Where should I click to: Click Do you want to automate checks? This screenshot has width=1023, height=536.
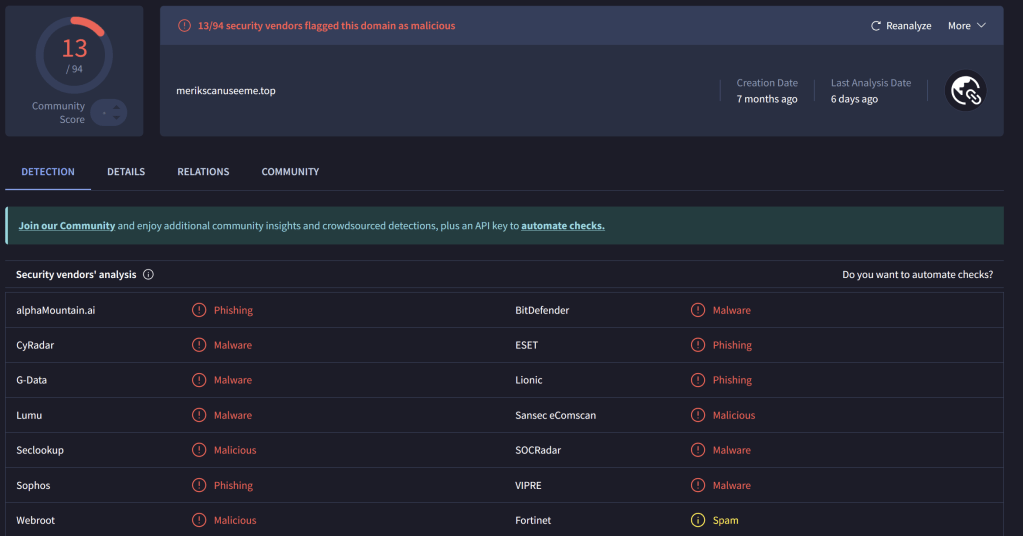[917, 274]
